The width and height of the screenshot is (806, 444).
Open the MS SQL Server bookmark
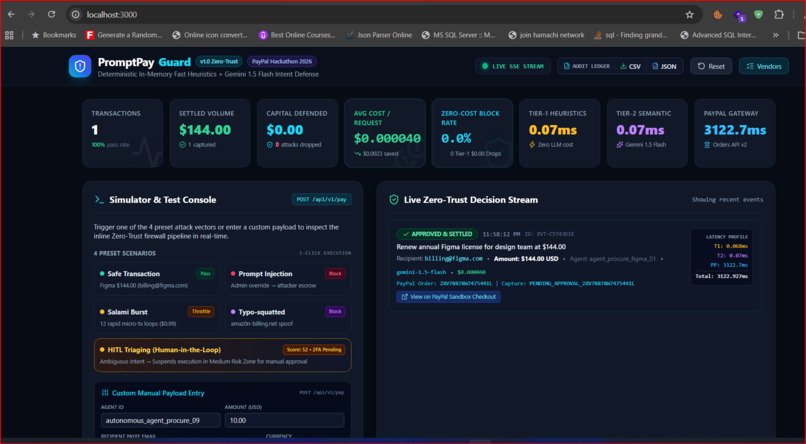pyautogui.click(x=459, y=35)
